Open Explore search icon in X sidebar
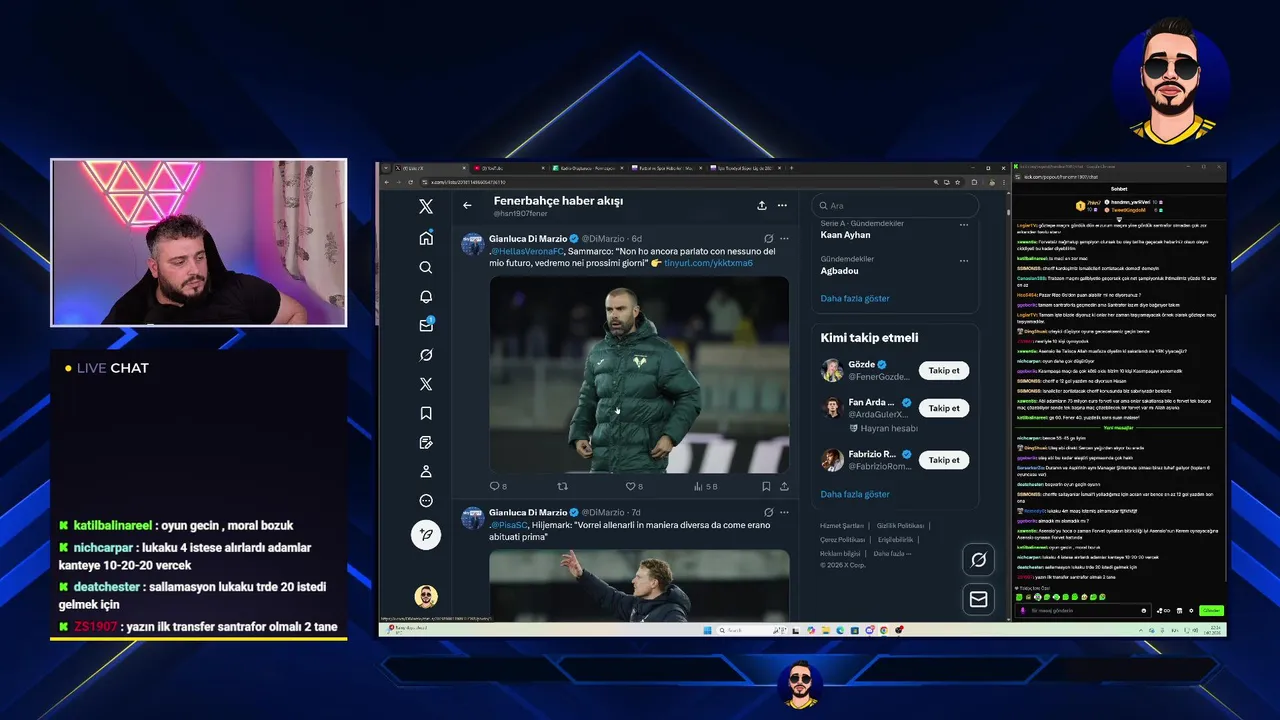The height and width of the screenshot is (720, 1280). coord(426,267)
